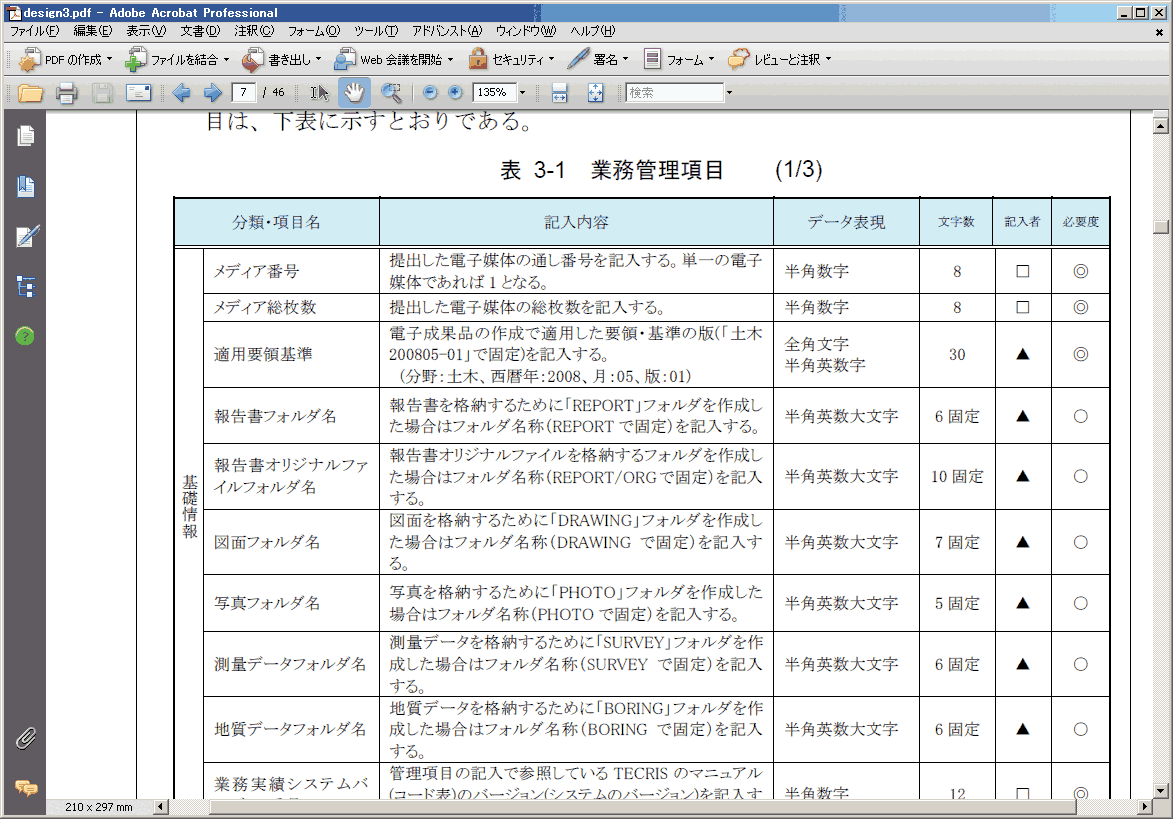Open the ウィンドウ(W) menu

click(x=526, y=31)
